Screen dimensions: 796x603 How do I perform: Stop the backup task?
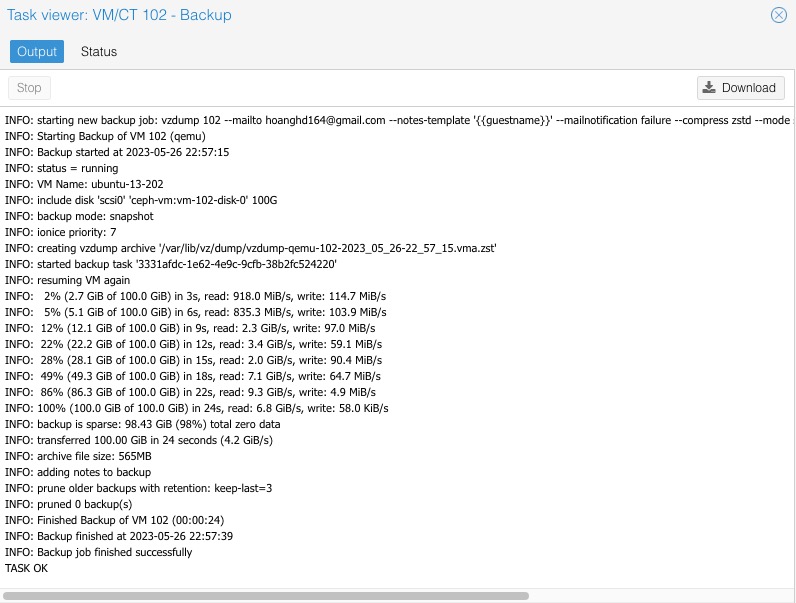29,88
